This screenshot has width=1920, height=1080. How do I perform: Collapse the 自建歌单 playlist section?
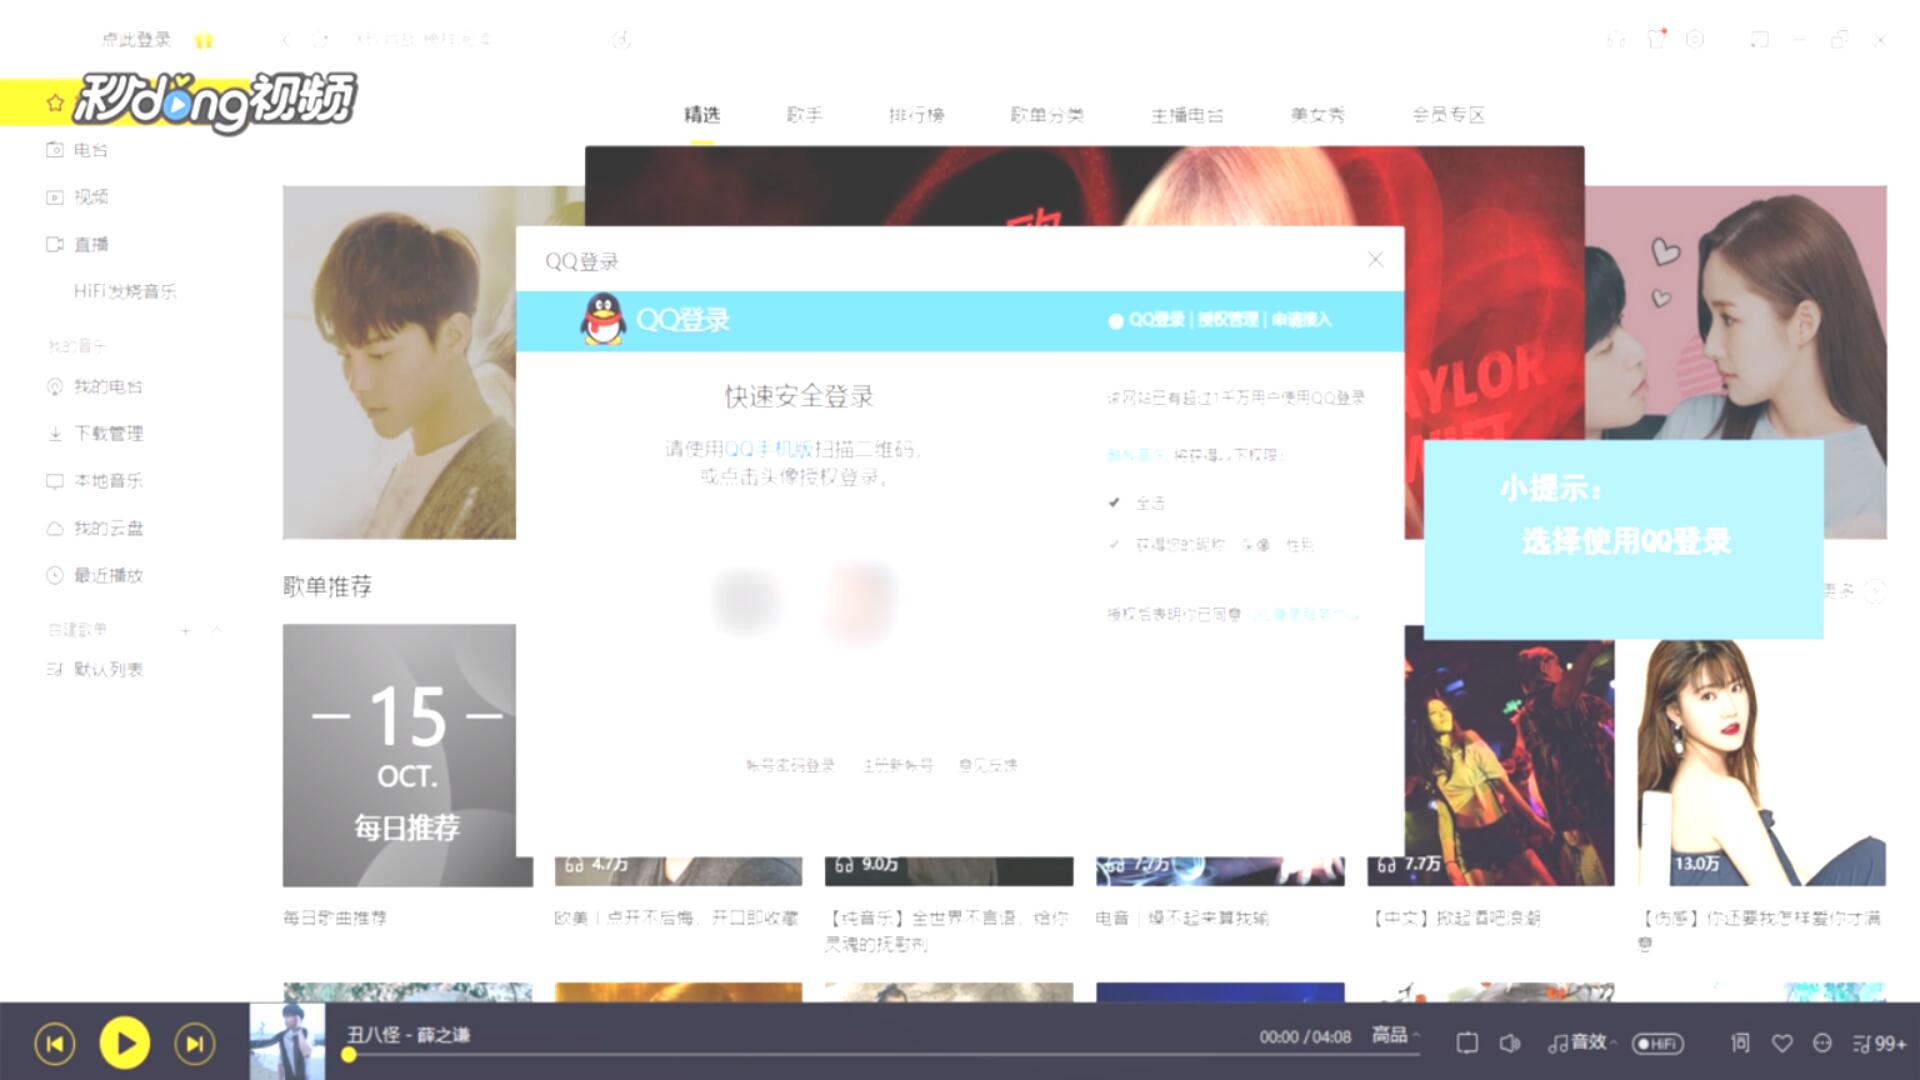click(x=217, y=630)
